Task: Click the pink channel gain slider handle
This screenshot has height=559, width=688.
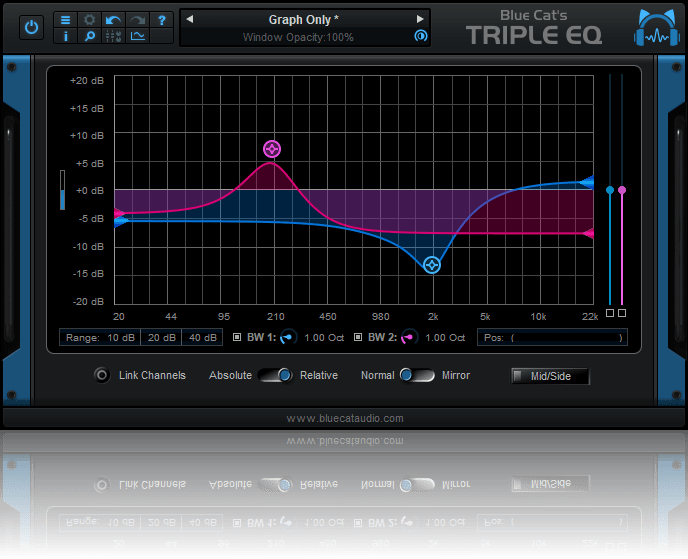Action: pyautogui.click(x=622, y=190)
